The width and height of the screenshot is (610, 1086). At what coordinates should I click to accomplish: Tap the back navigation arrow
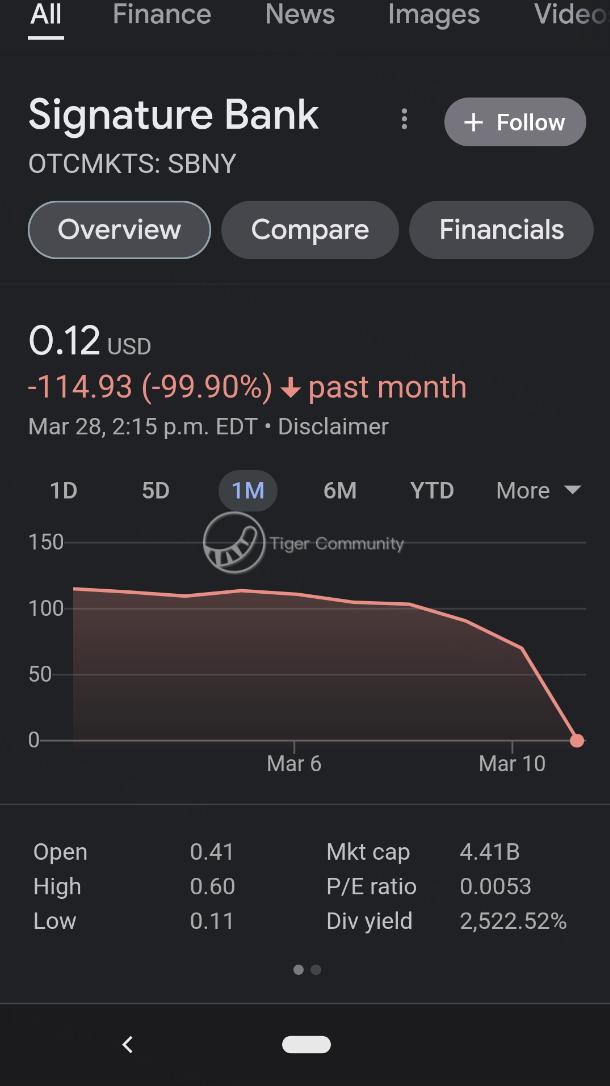tap(127, 1043)
